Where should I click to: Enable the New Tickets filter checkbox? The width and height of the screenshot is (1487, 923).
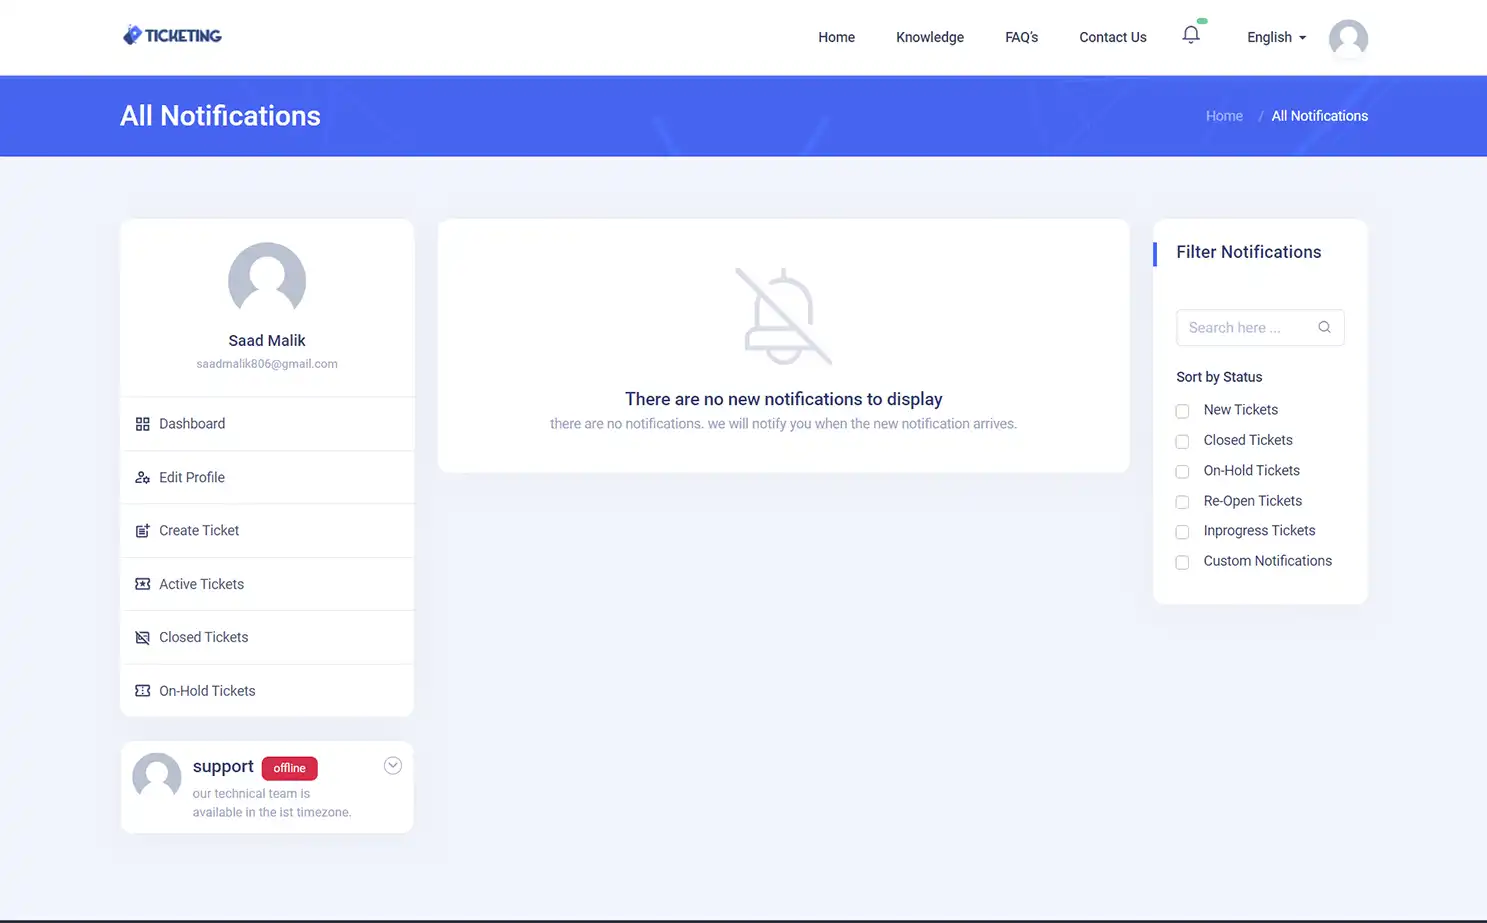(1182, 410)
